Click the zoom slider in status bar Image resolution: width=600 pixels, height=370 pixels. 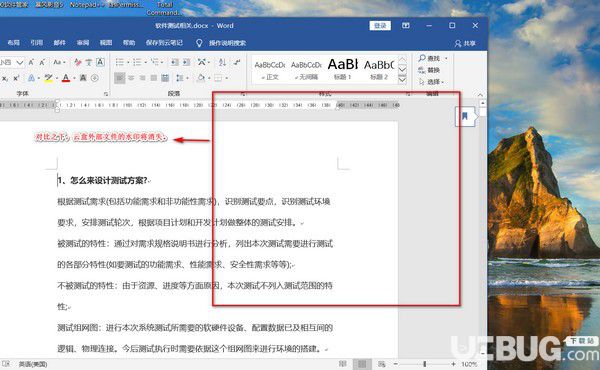424,364
